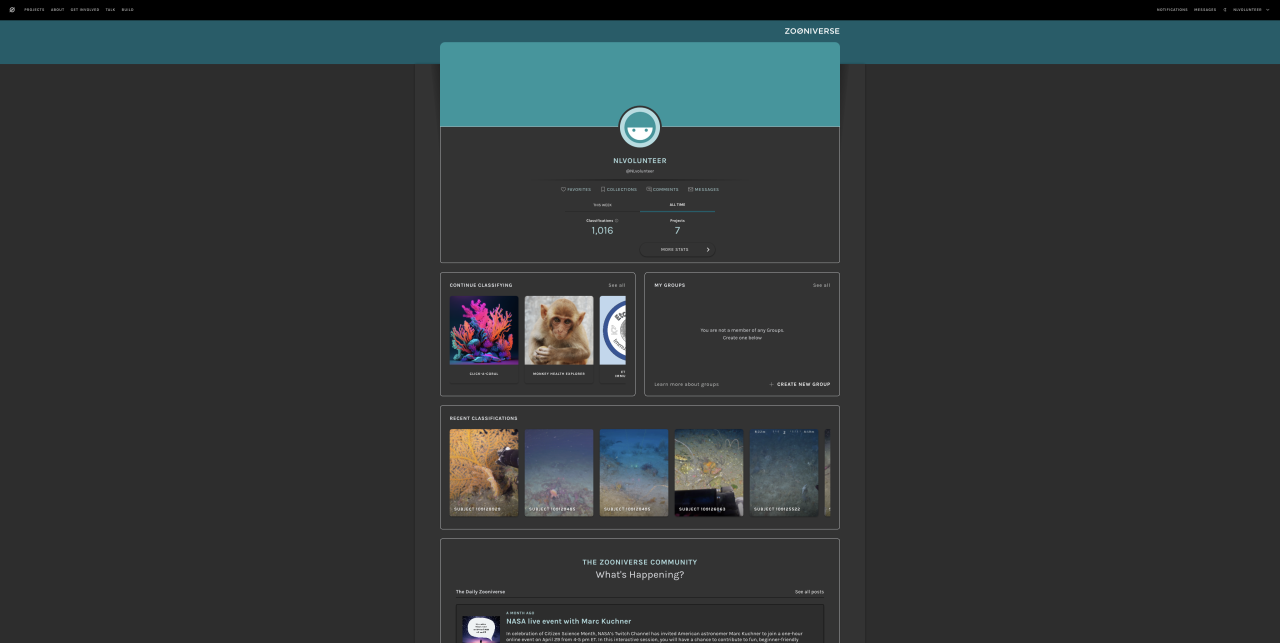Open Build from the top navigation

click(x=128, y=9)
